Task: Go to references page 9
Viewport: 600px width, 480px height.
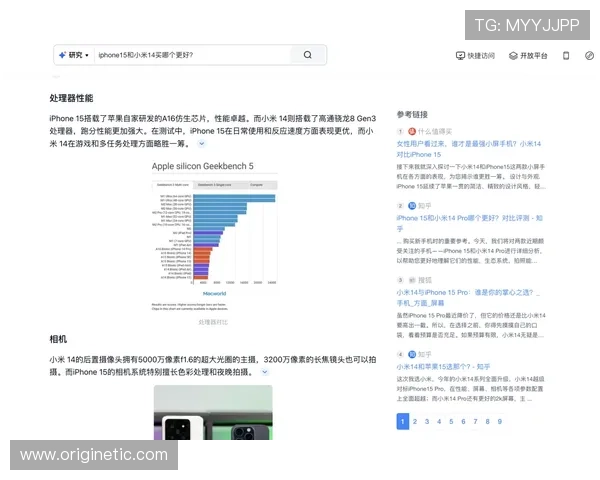Action: click(500, 421)
